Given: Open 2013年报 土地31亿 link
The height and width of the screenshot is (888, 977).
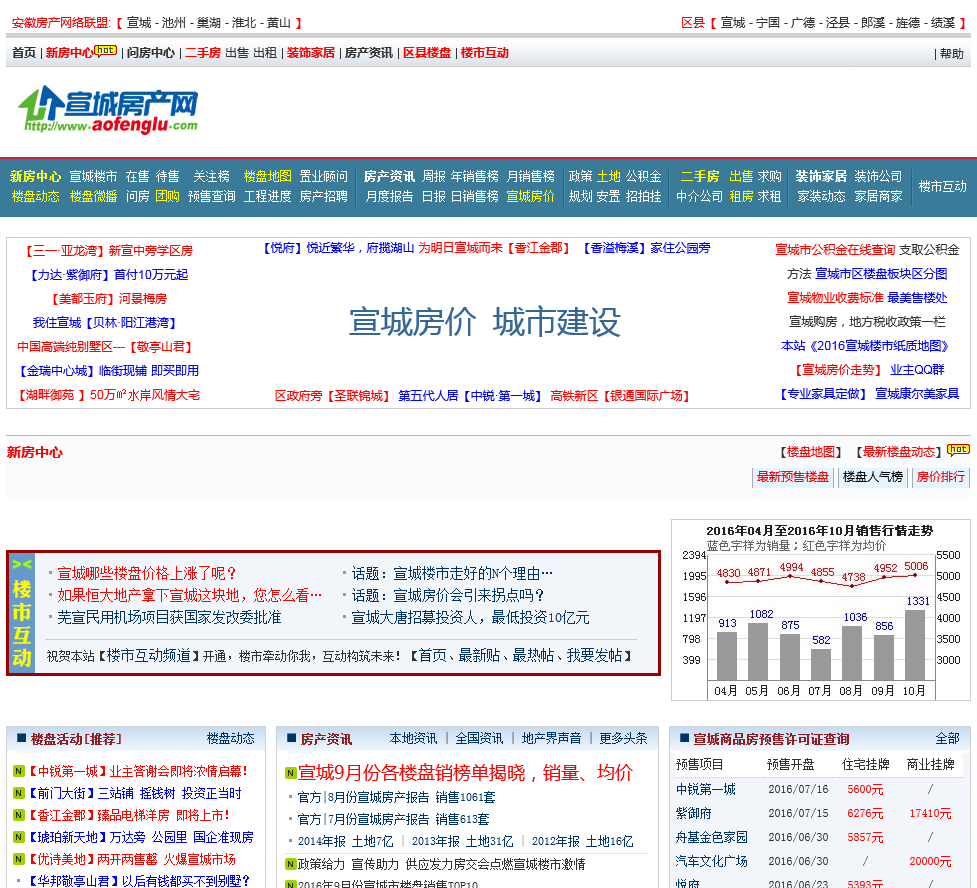Looking at the screenshot, I should point(462,841).
